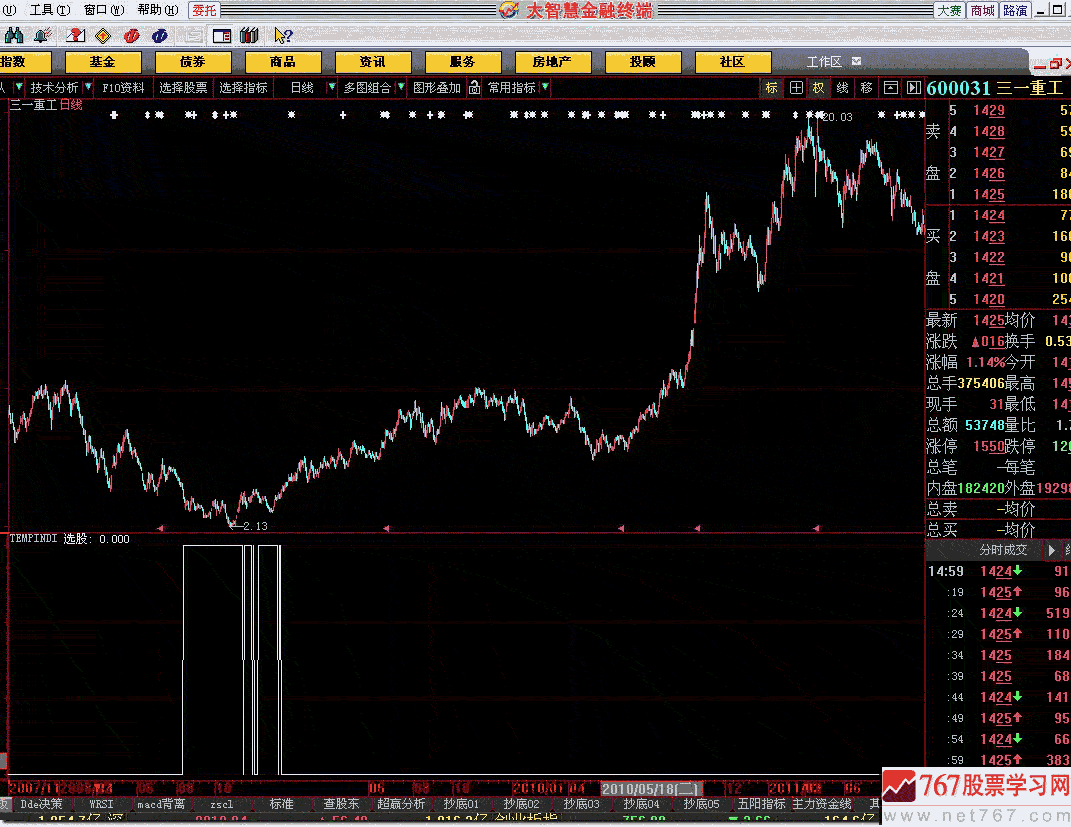Select the 五阳指标 indicator tab
Viewport: 1071px width, 827px height.
(x=762, y=804)
